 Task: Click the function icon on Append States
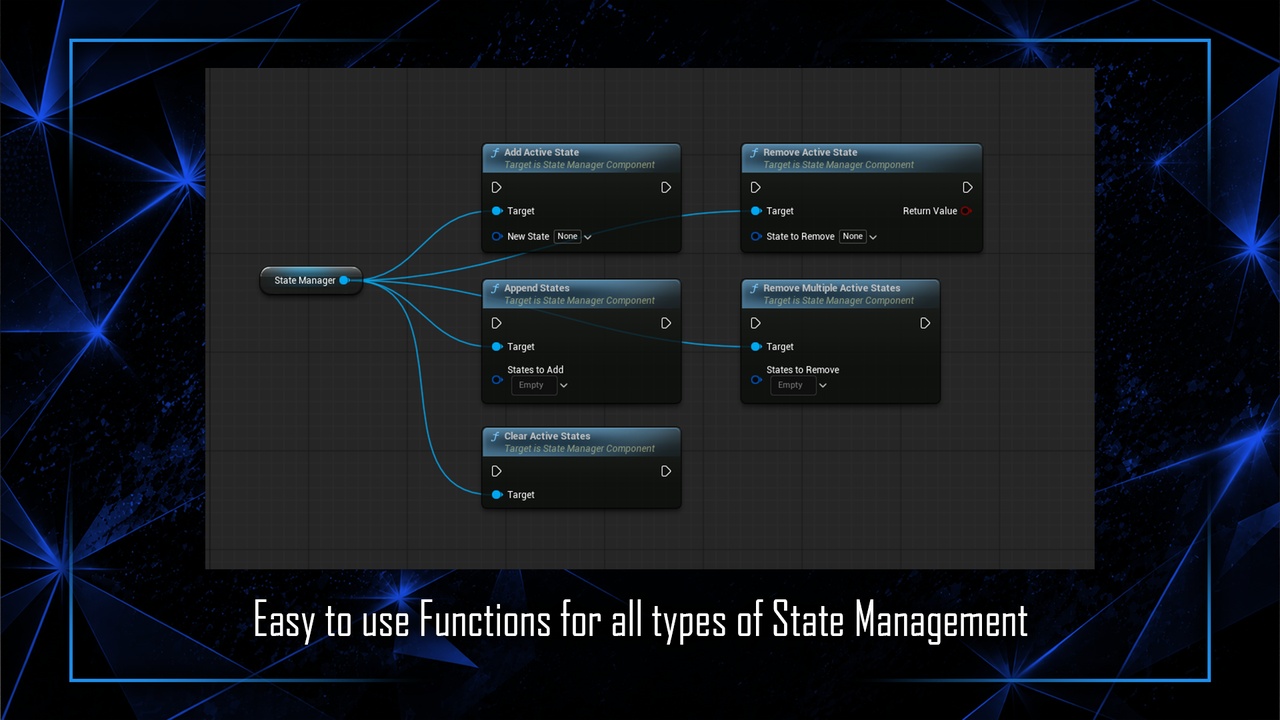(x=495, y=289)
